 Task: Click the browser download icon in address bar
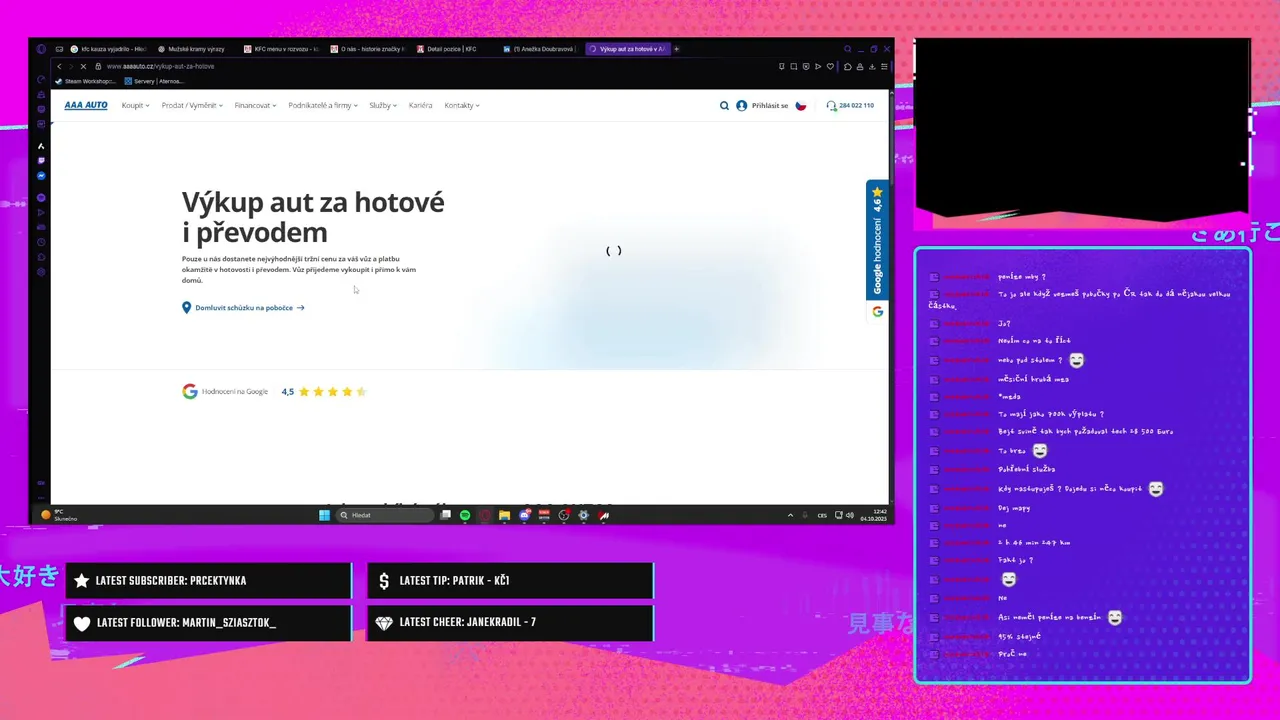pos(872,66)
